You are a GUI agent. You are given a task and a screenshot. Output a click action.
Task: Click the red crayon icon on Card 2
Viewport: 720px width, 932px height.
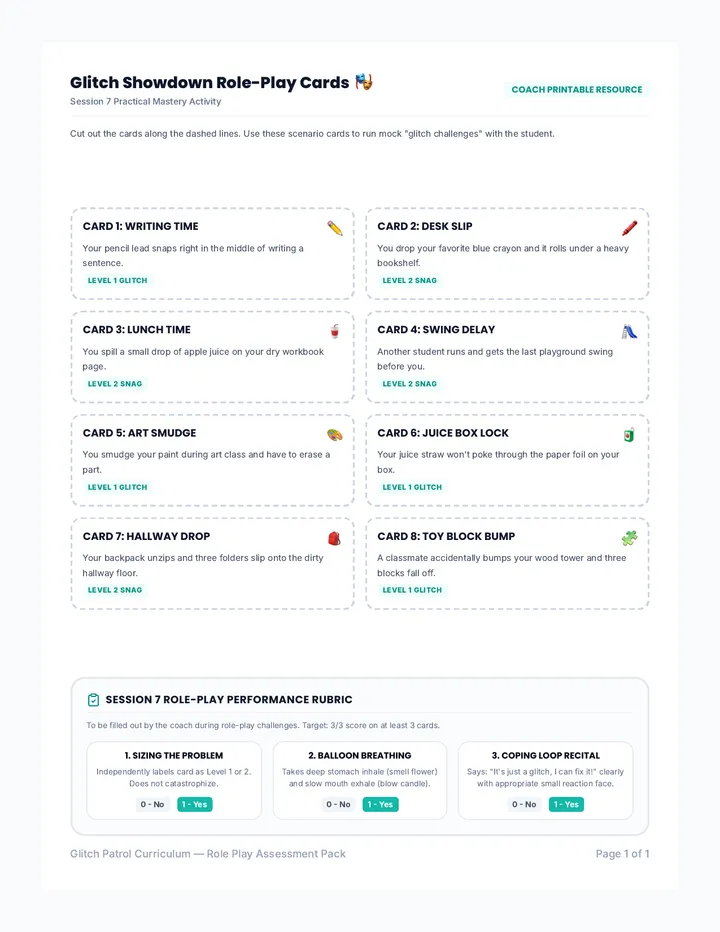629,228
